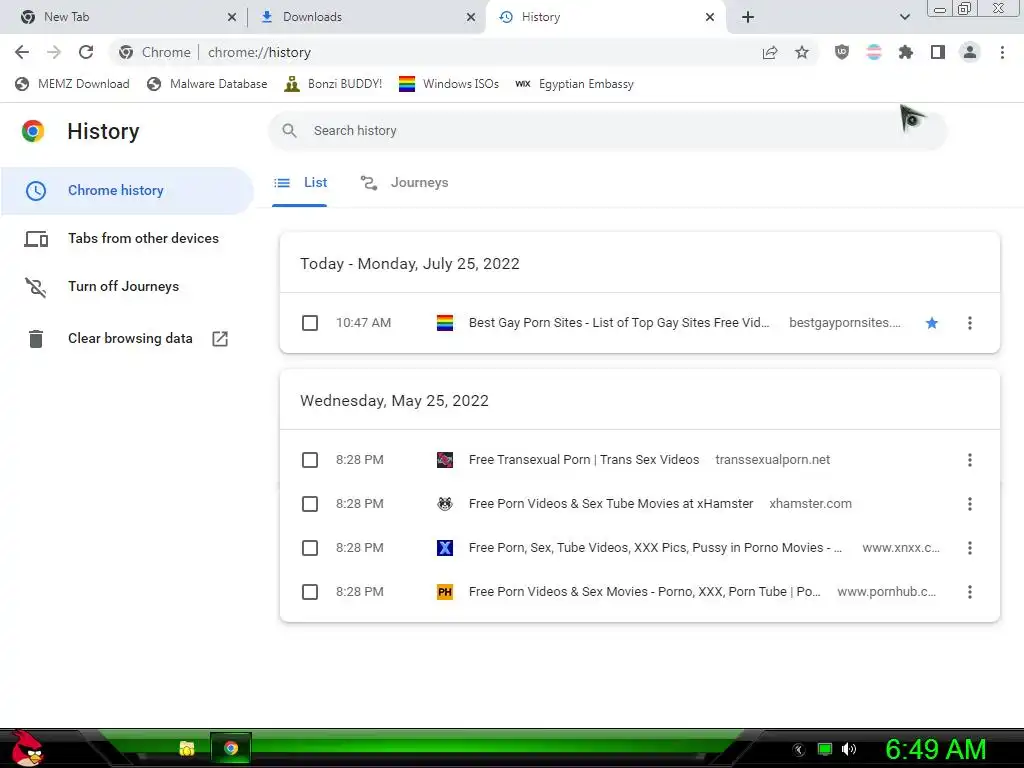Open the file explorer taskbar icon
Viewport: 1024px width, 768px height.
point(187,748)
